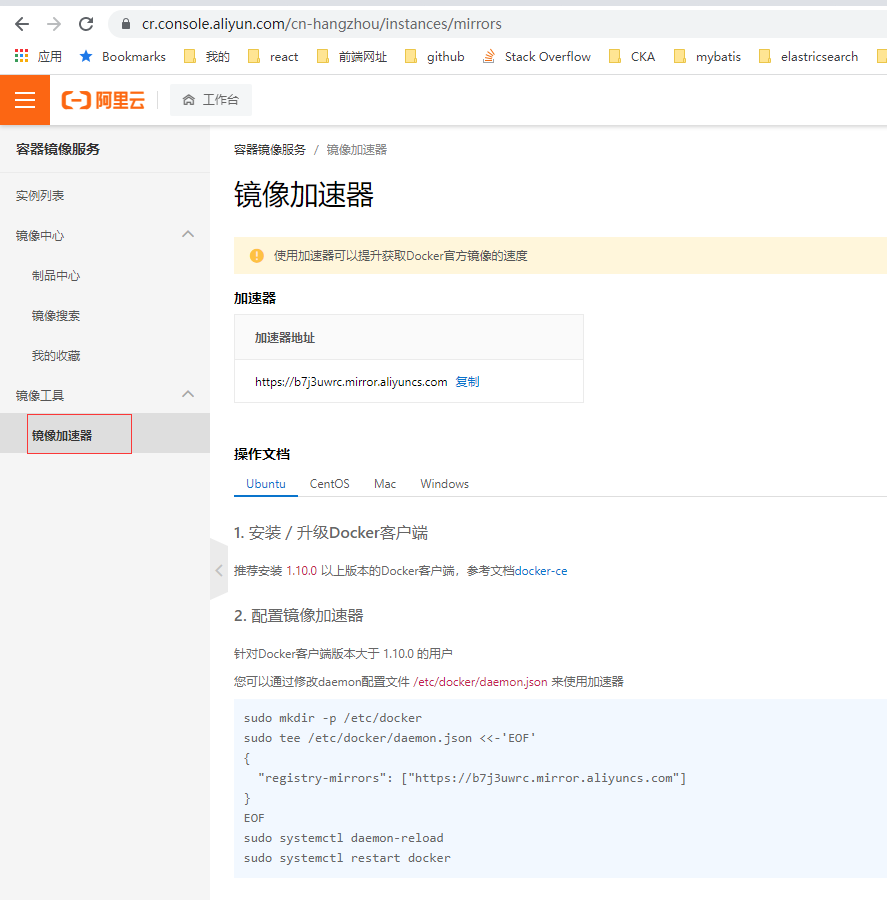Collapse the 镜像工具 section chevron

click(x=188, y=394)
